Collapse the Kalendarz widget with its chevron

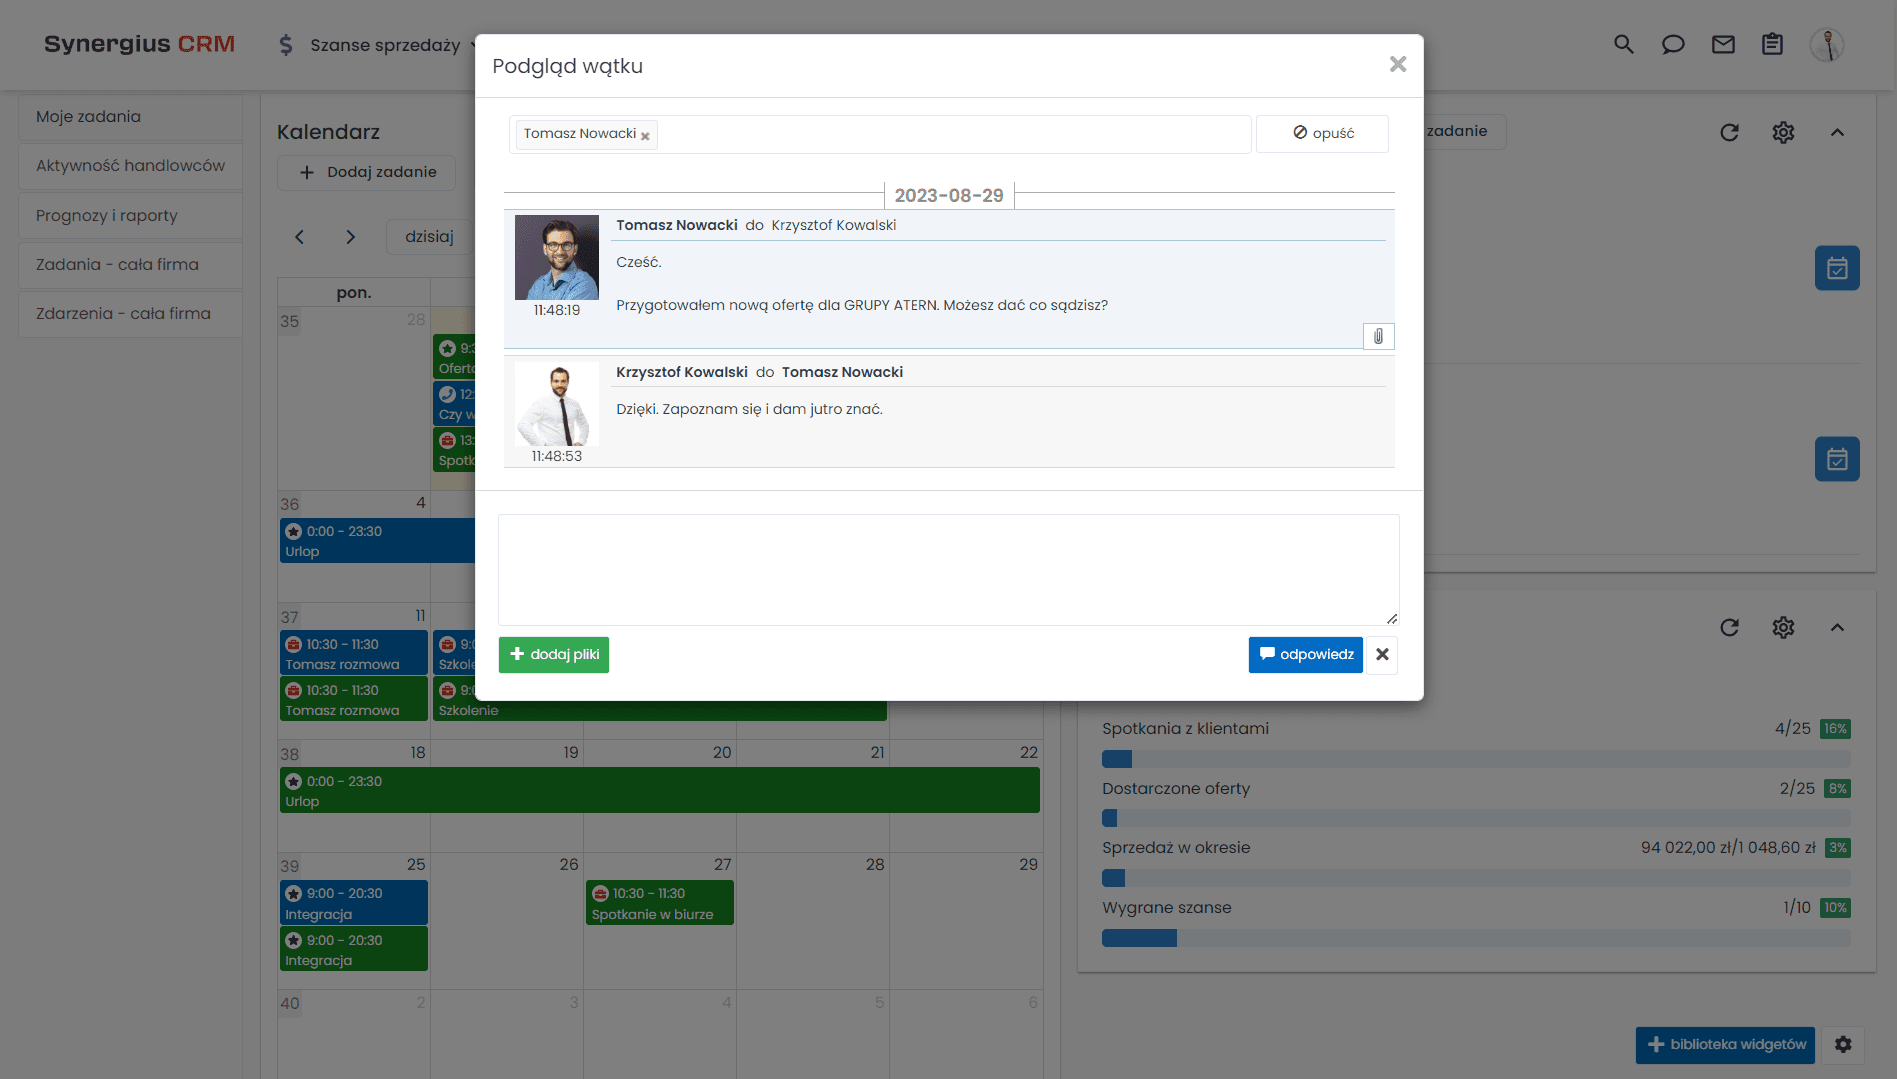coord(1838,132)
